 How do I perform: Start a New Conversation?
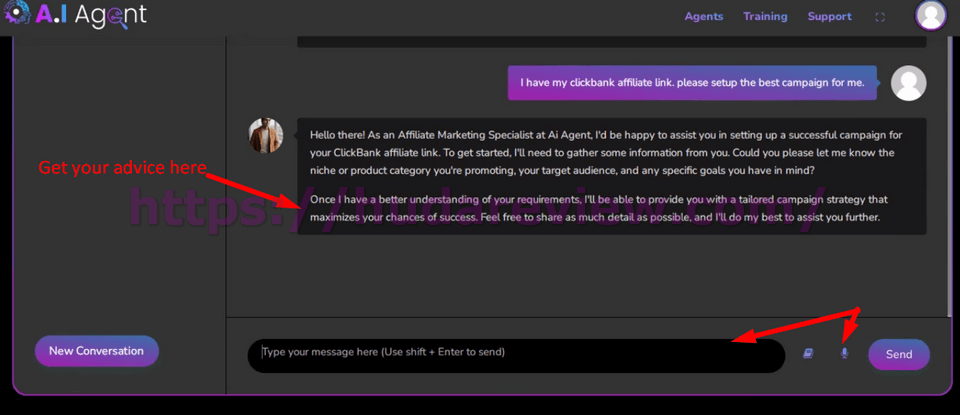(97, 351)
